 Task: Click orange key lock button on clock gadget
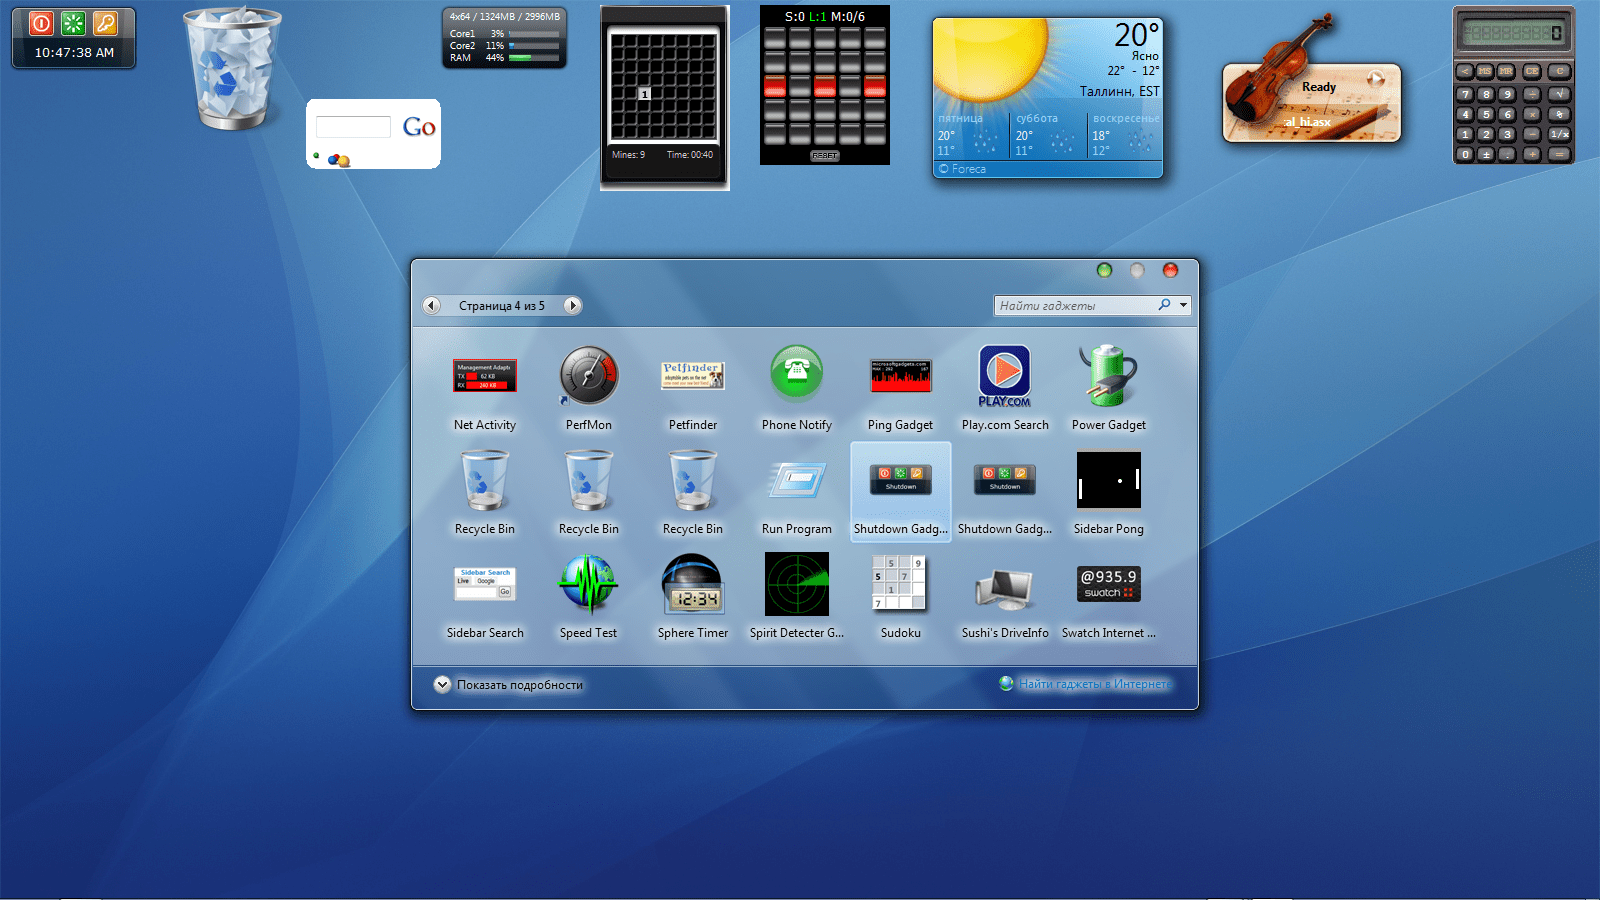(105, 23)
